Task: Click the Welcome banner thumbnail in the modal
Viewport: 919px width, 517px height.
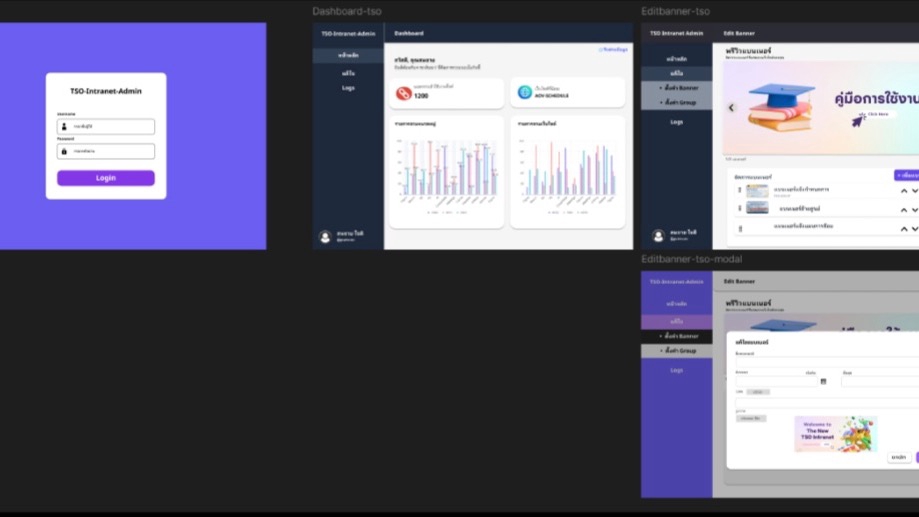Action: pos(835,434)
